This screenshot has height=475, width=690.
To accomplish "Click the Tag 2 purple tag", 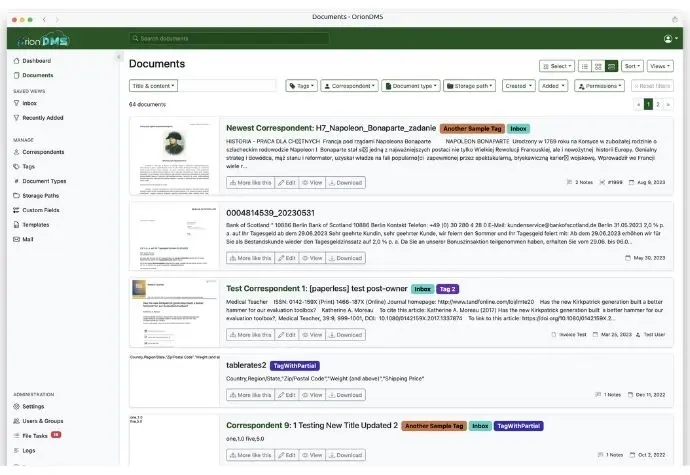I will 448,289.
